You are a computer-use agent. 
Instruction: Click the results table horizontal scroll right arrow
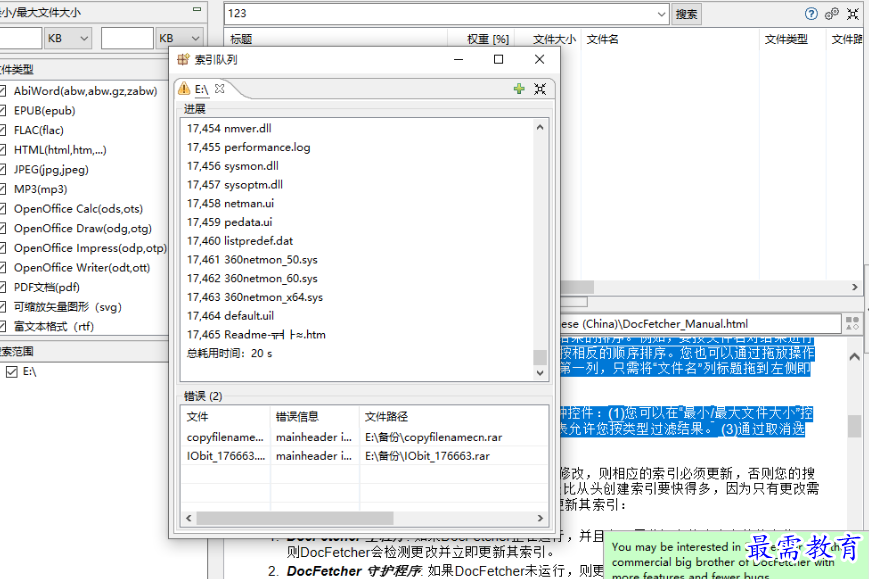click(855, 287)
